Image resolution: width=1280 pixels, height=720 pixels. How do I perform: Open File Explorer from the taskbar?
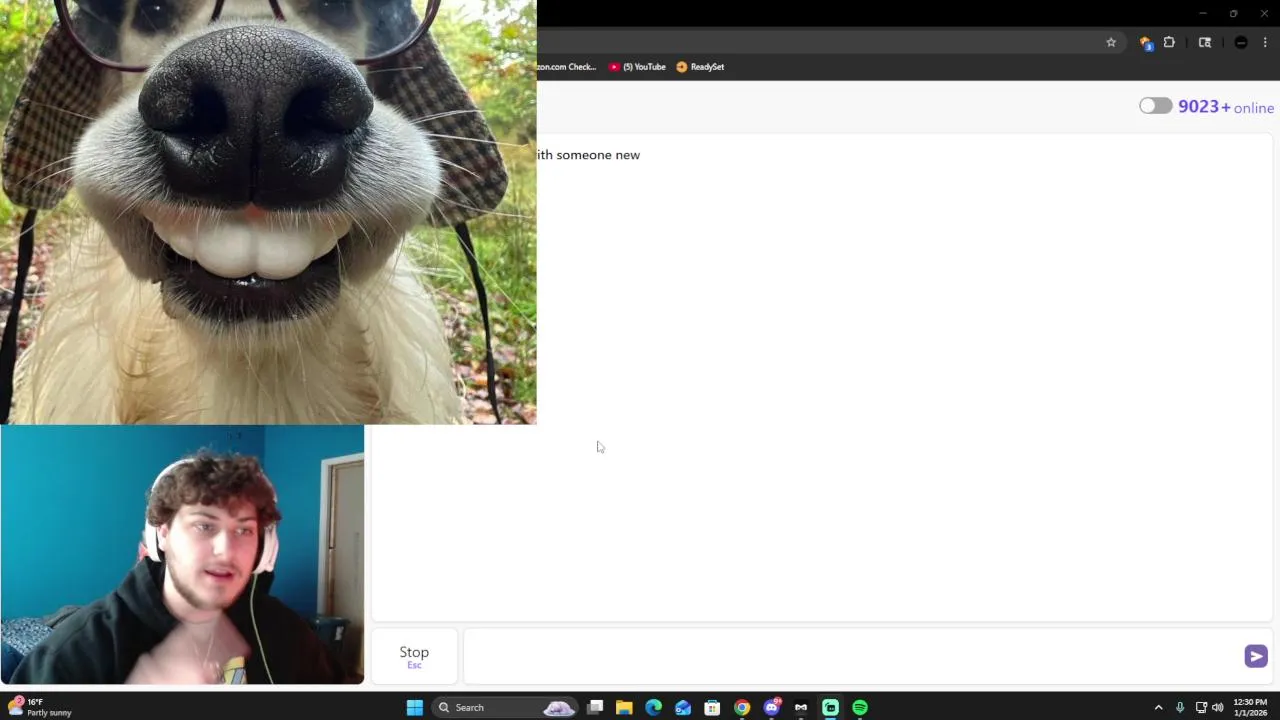click(624, 707)
